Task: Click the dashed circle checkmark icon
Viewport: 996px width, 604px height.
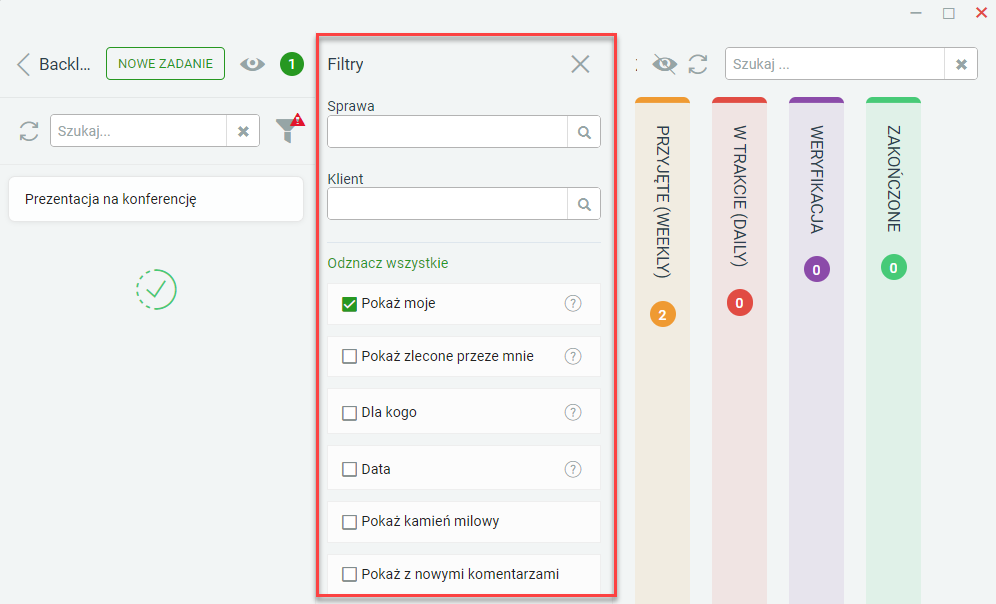Action: tap(156, 290)
